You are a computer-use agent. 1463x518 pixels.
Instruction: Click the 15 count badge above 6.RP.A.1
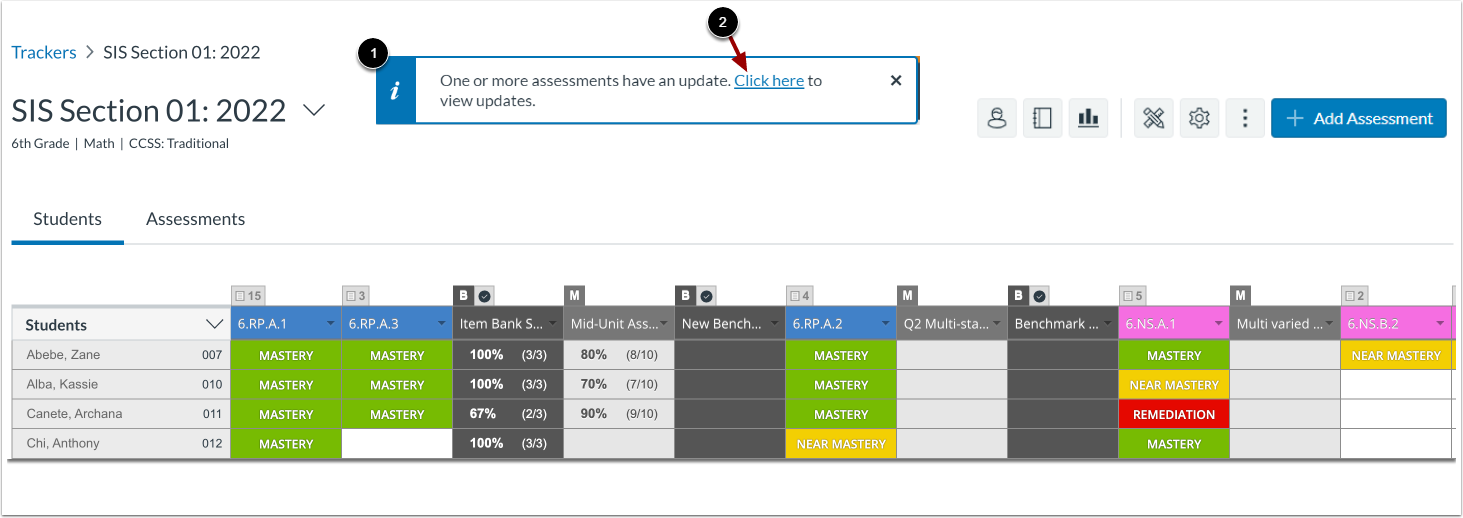coord(248,296)
